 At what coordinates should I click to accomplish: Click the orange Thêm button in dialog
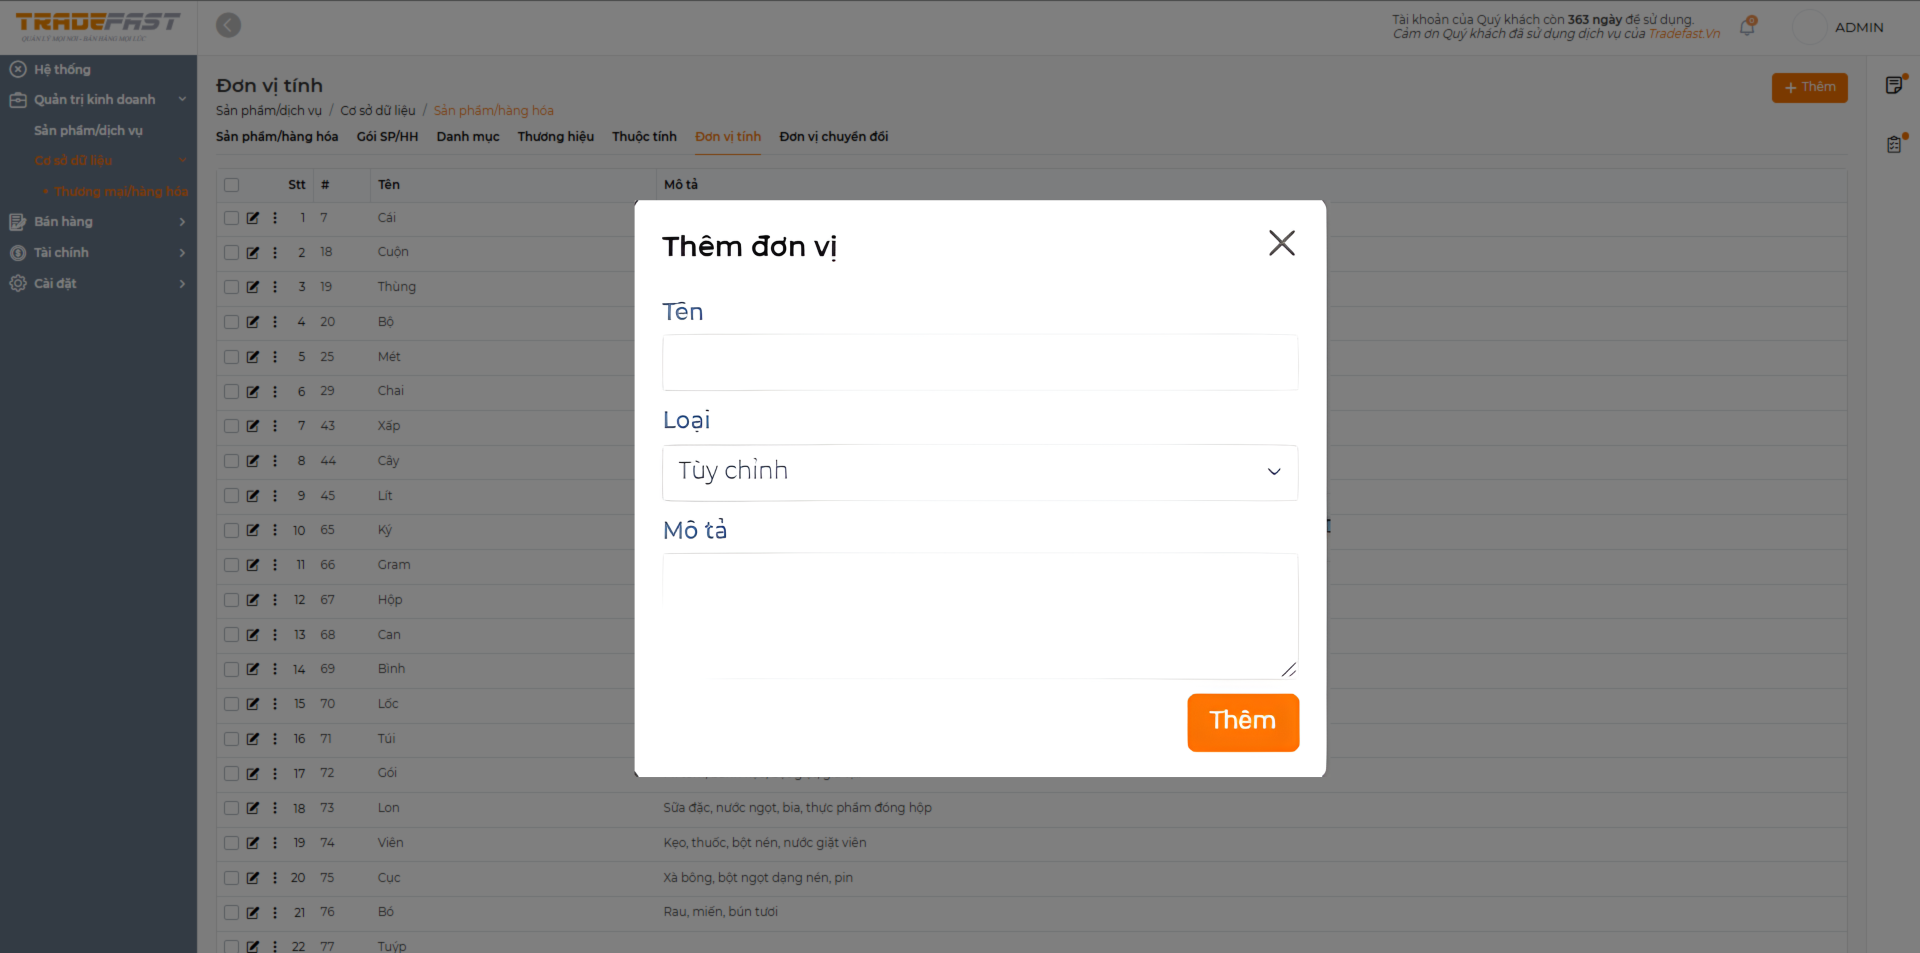pos(1242,721)
